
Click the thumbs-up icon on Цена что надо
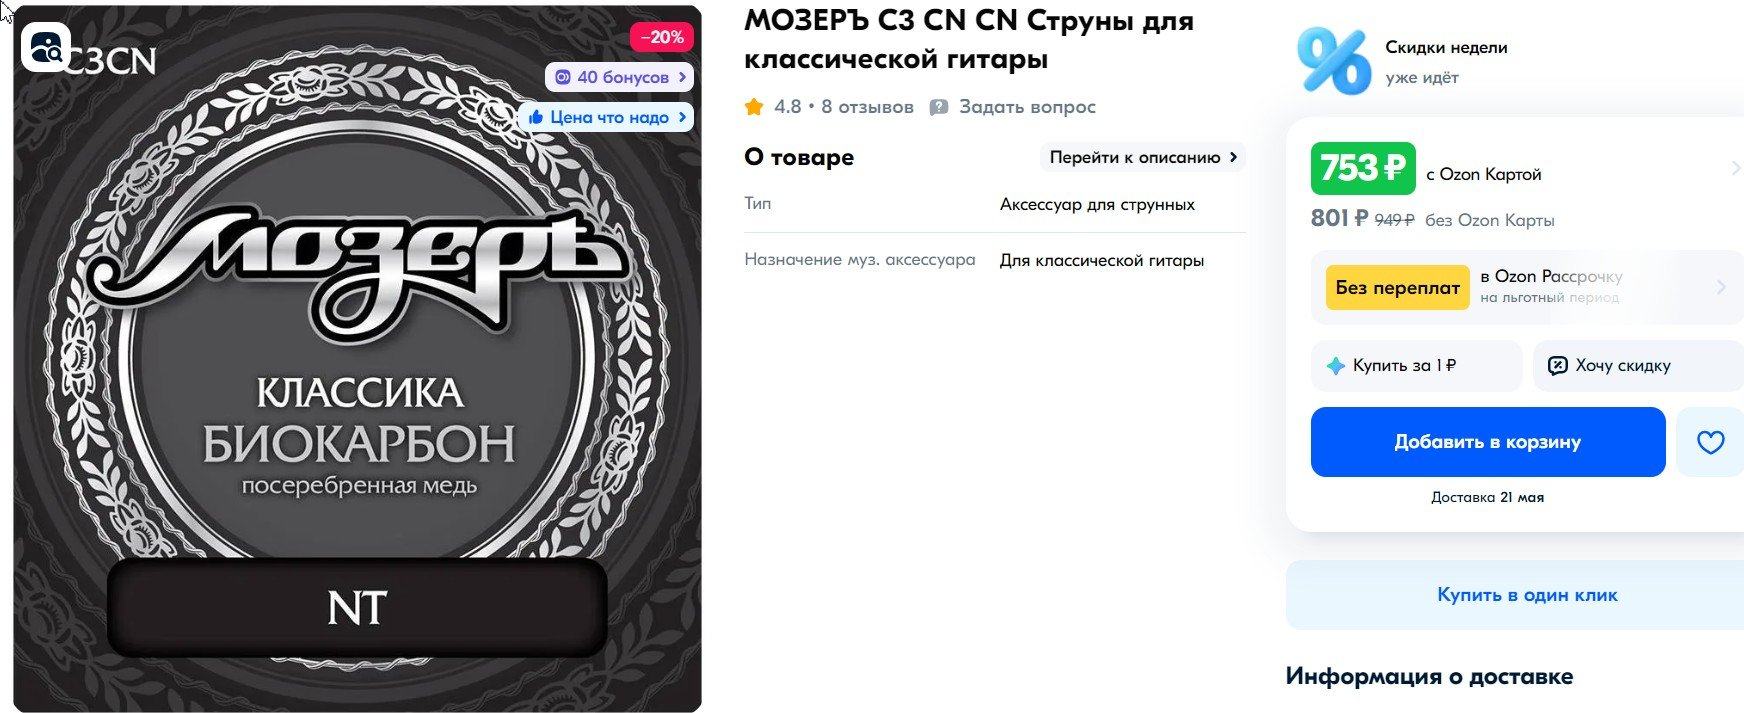[536, 117]
